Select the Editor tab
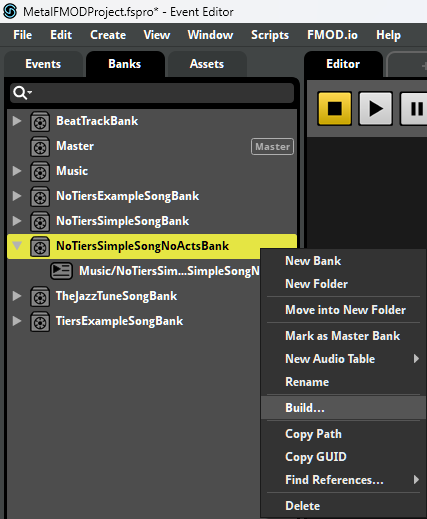The image size is (427, 519). coord(343,64)
